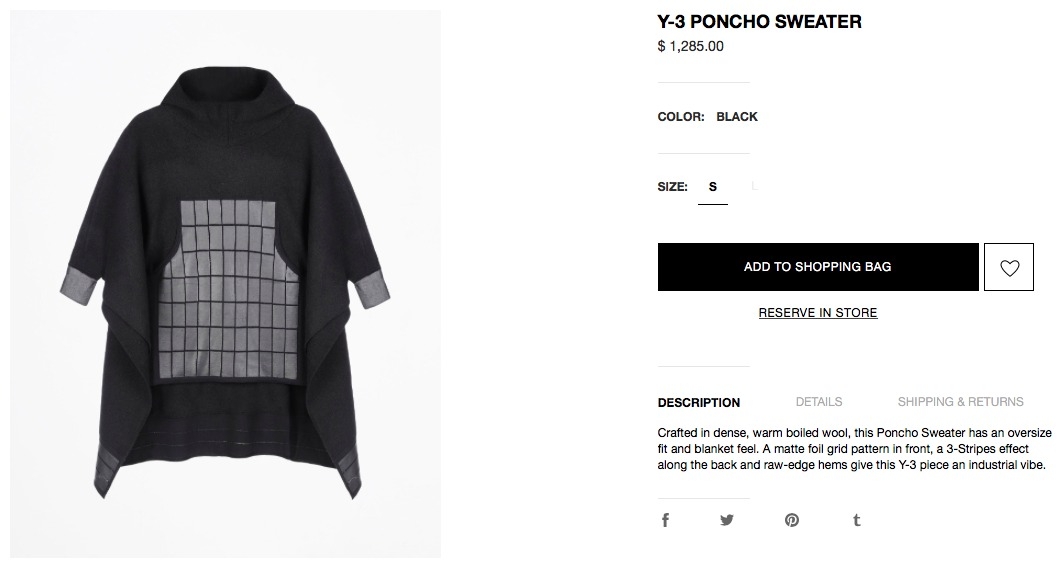Image resolution: width=1058 pixels, height=569 pixels.
Task: Pin the poncho sweater on Pinterest
Action: click(792, 520)
